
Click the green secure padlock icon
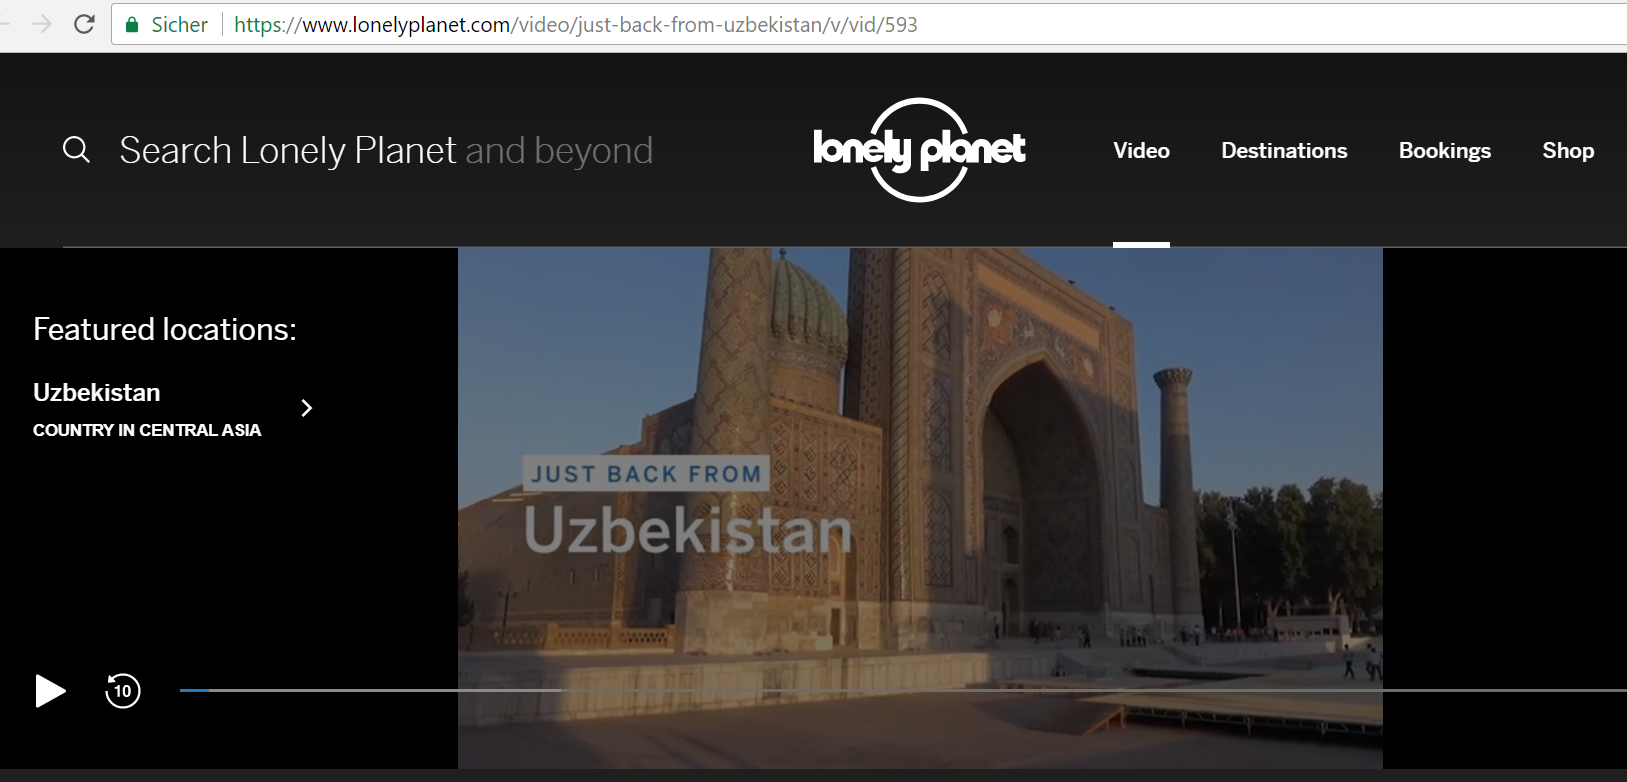pos(131,25)
